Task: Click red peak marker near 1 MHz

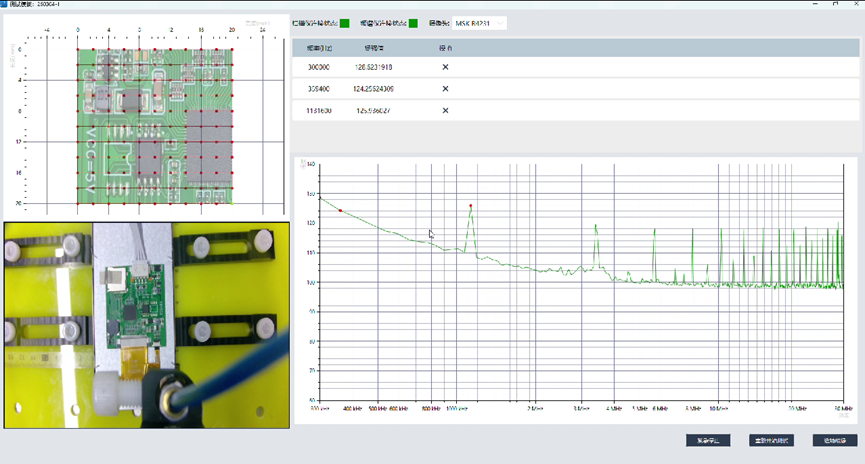Action: [471, 206]
